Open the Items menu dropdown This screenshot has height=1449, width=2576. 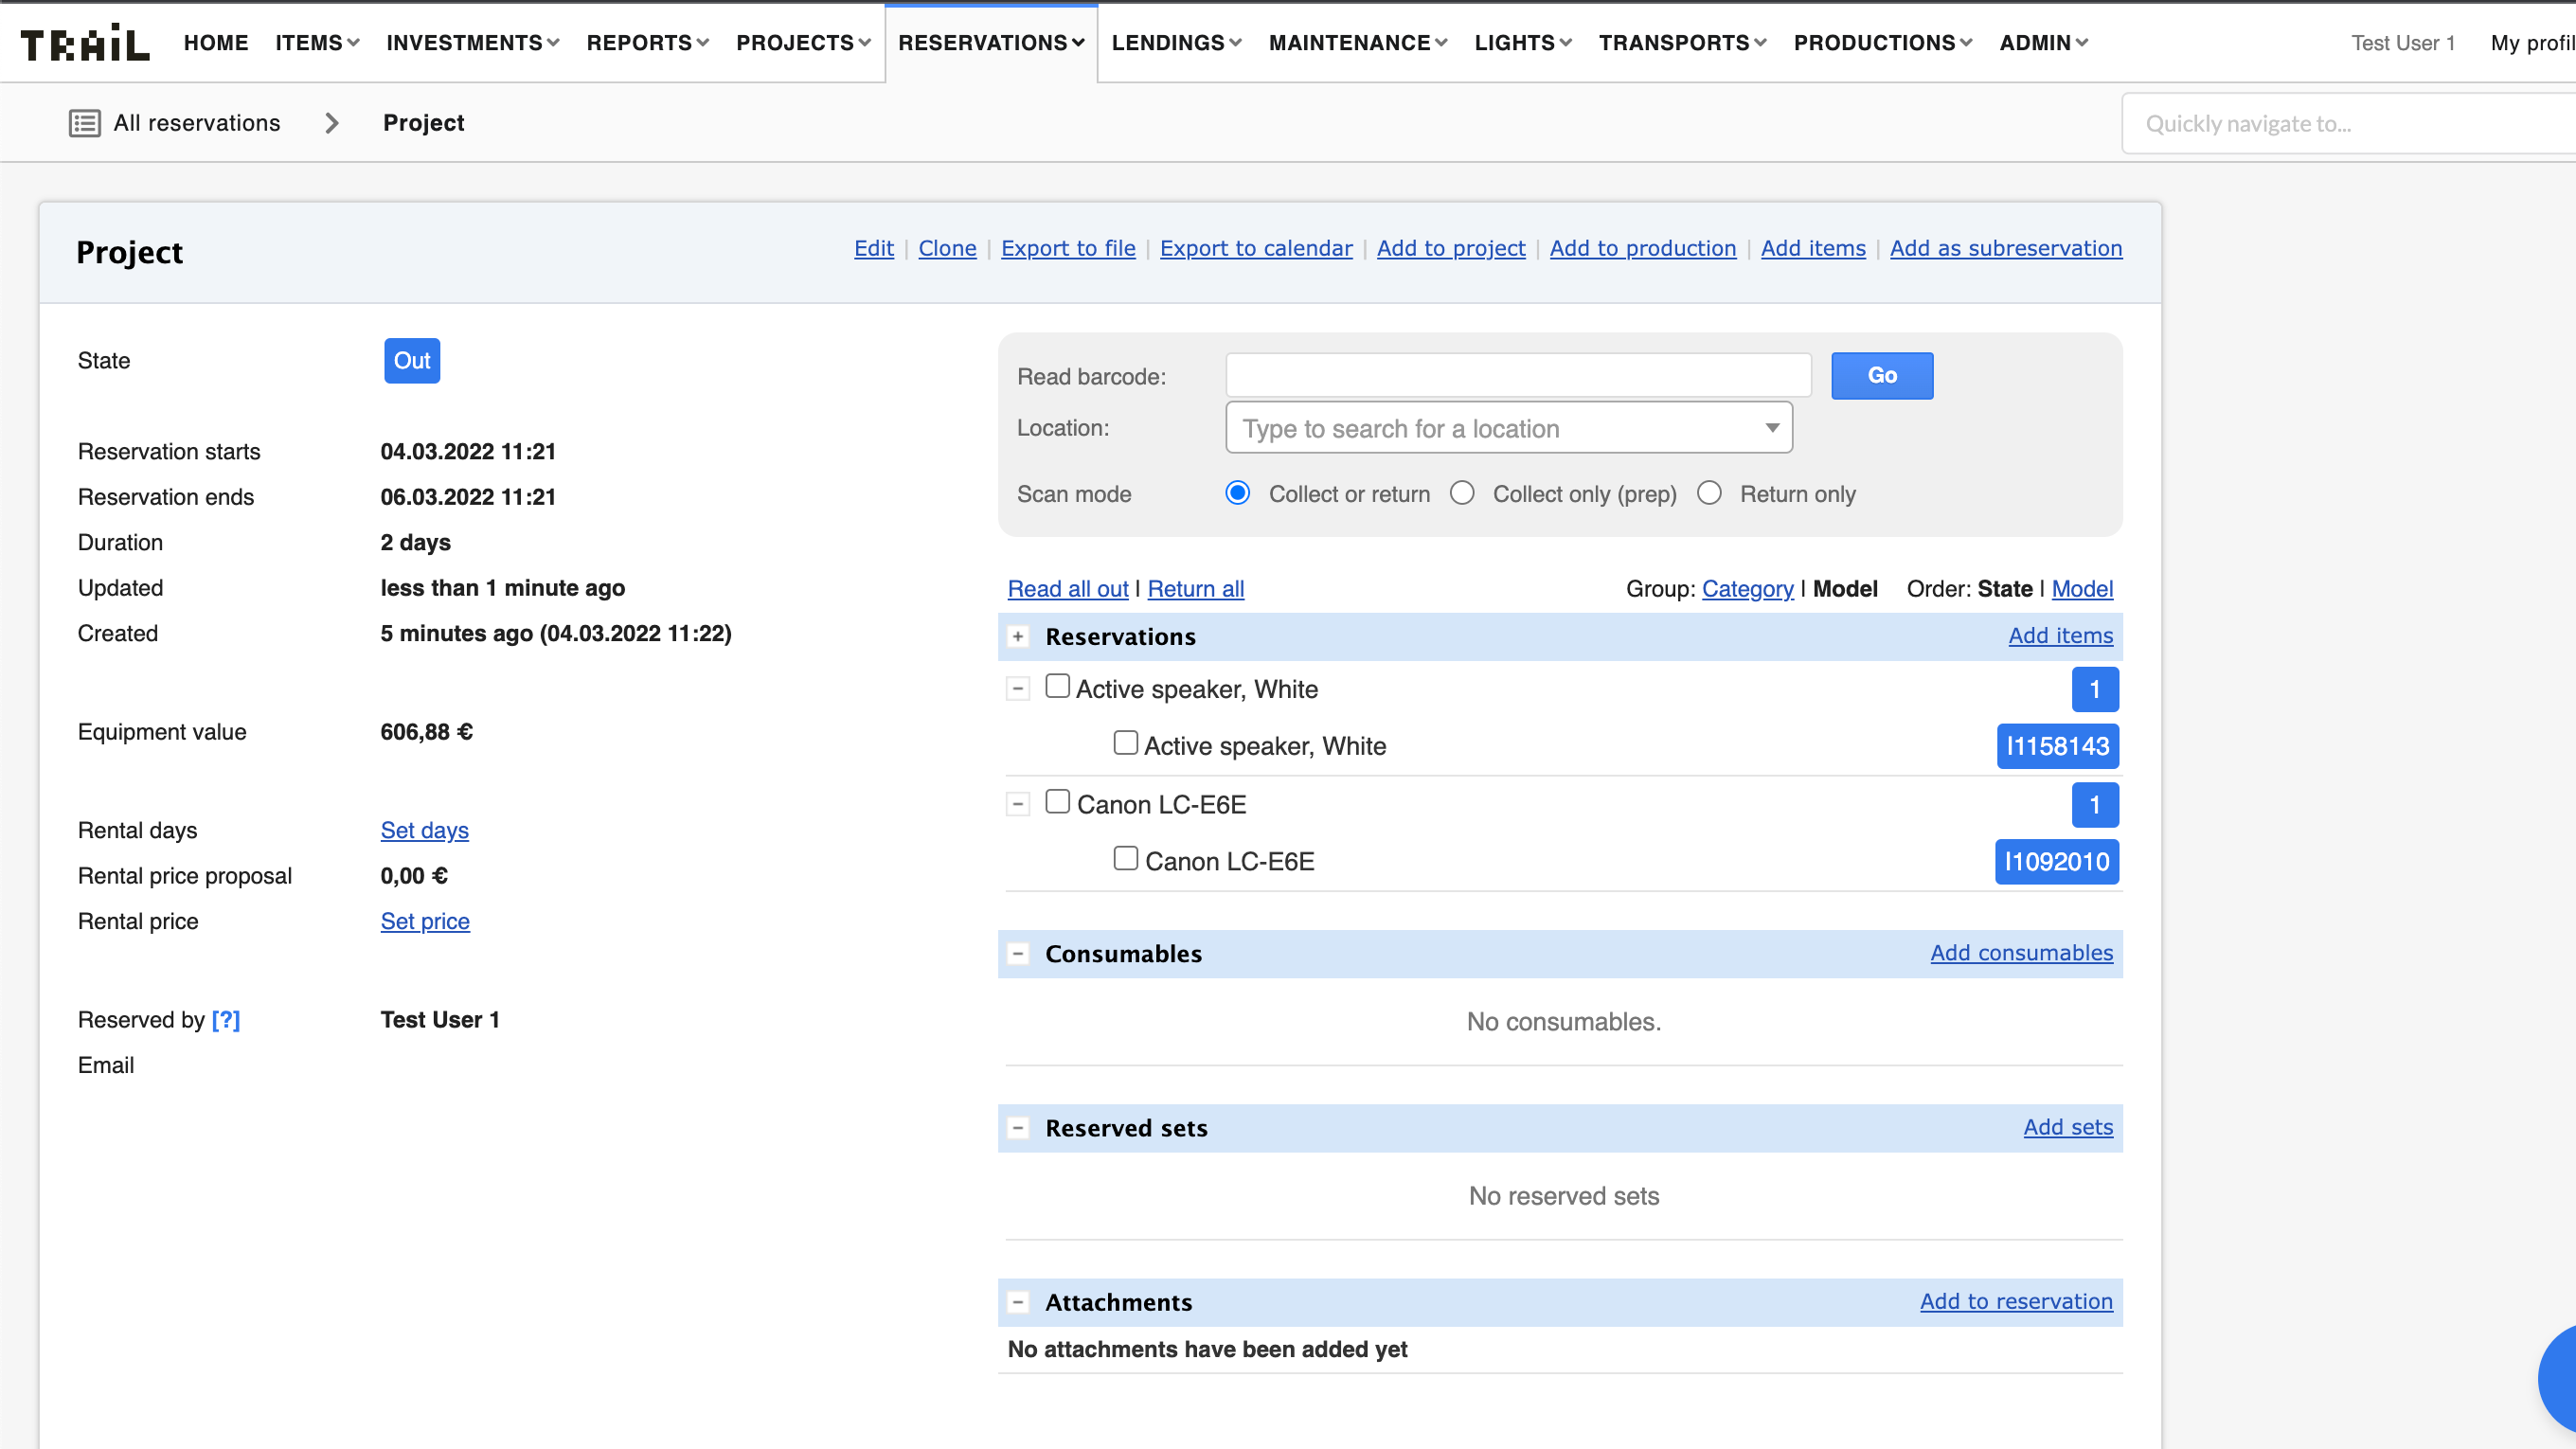coord(317,43)
